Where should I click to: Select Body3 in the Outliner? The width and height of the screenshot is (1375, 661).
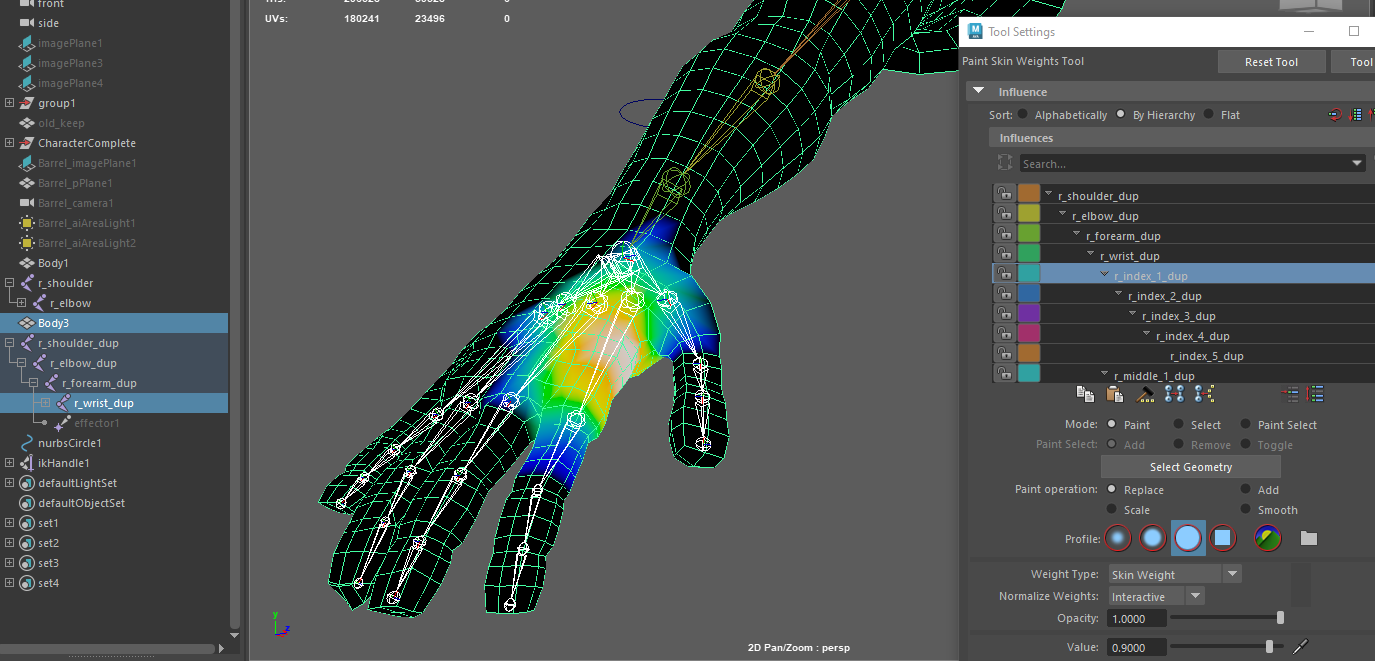coord(114,323)
